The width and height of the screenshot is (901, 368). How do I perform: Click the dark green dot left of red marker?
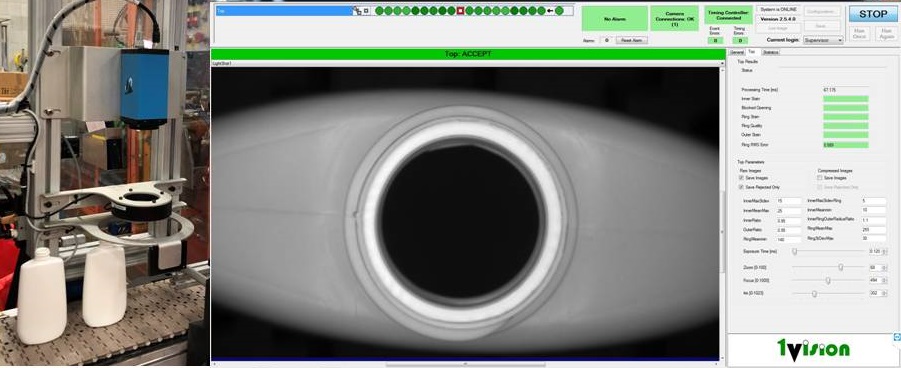451,10
